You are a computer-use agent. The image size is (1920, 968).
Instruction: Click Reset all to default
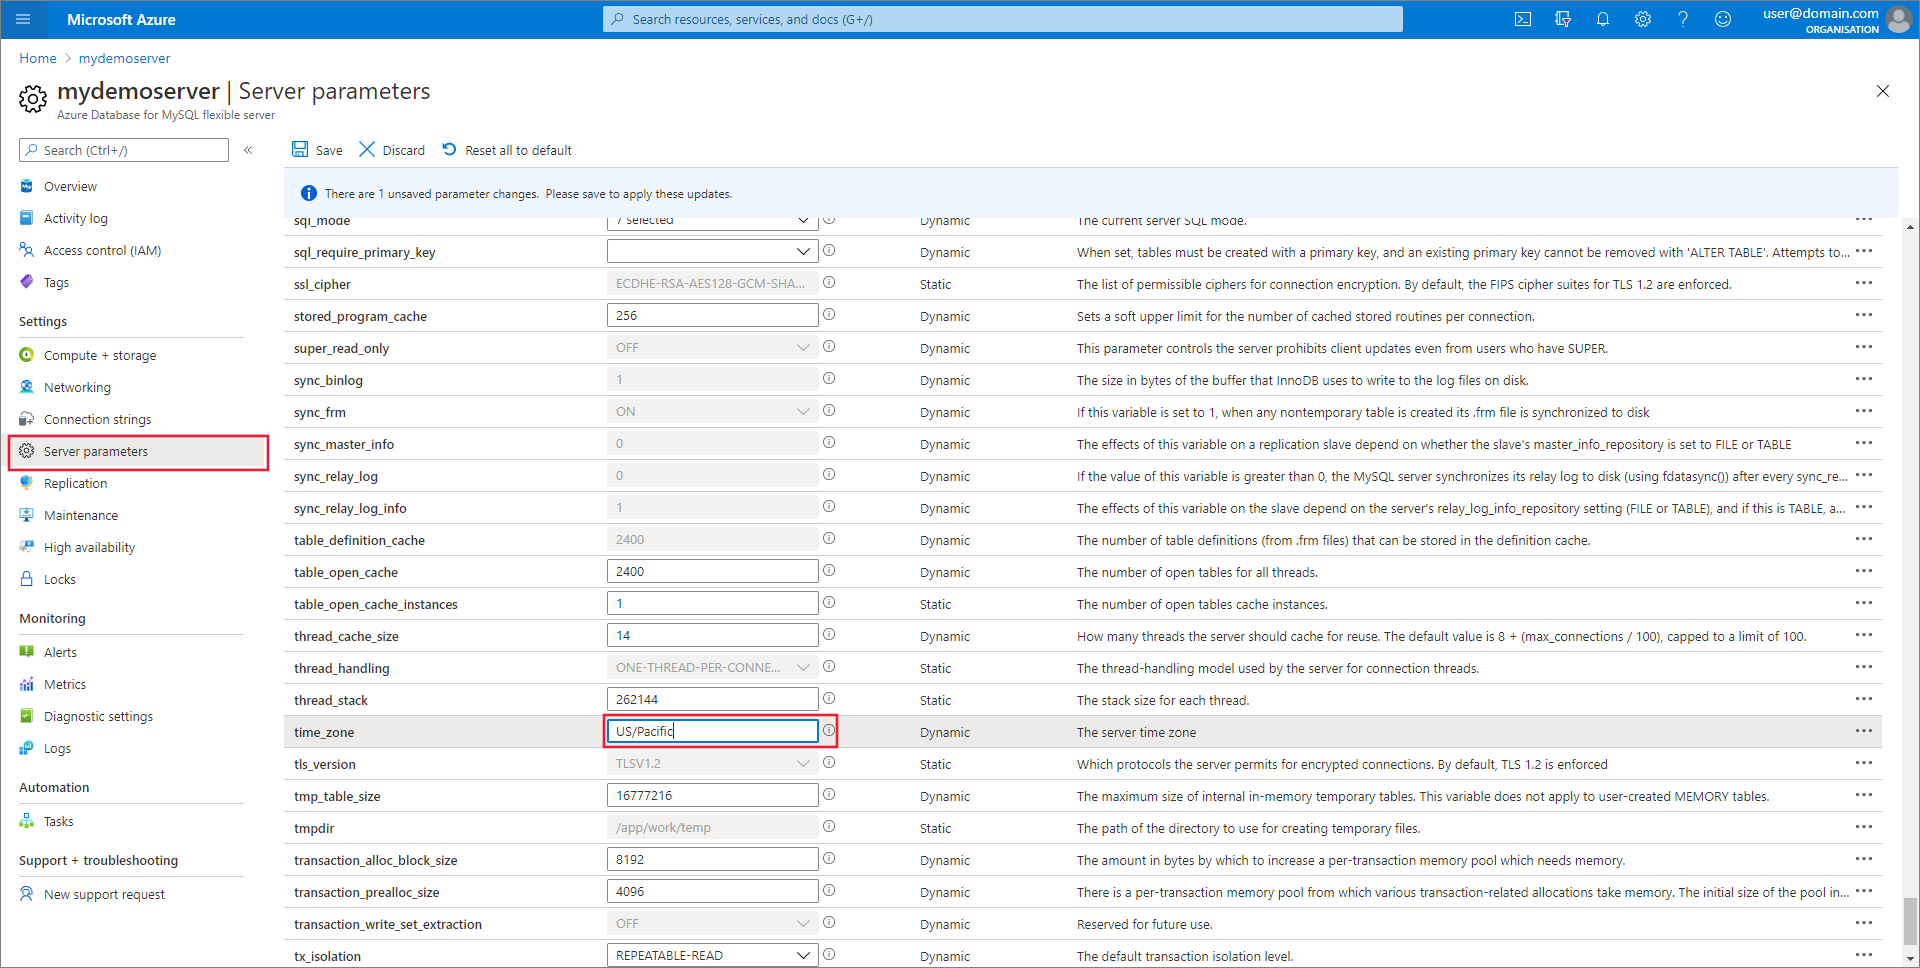point(507,150)
